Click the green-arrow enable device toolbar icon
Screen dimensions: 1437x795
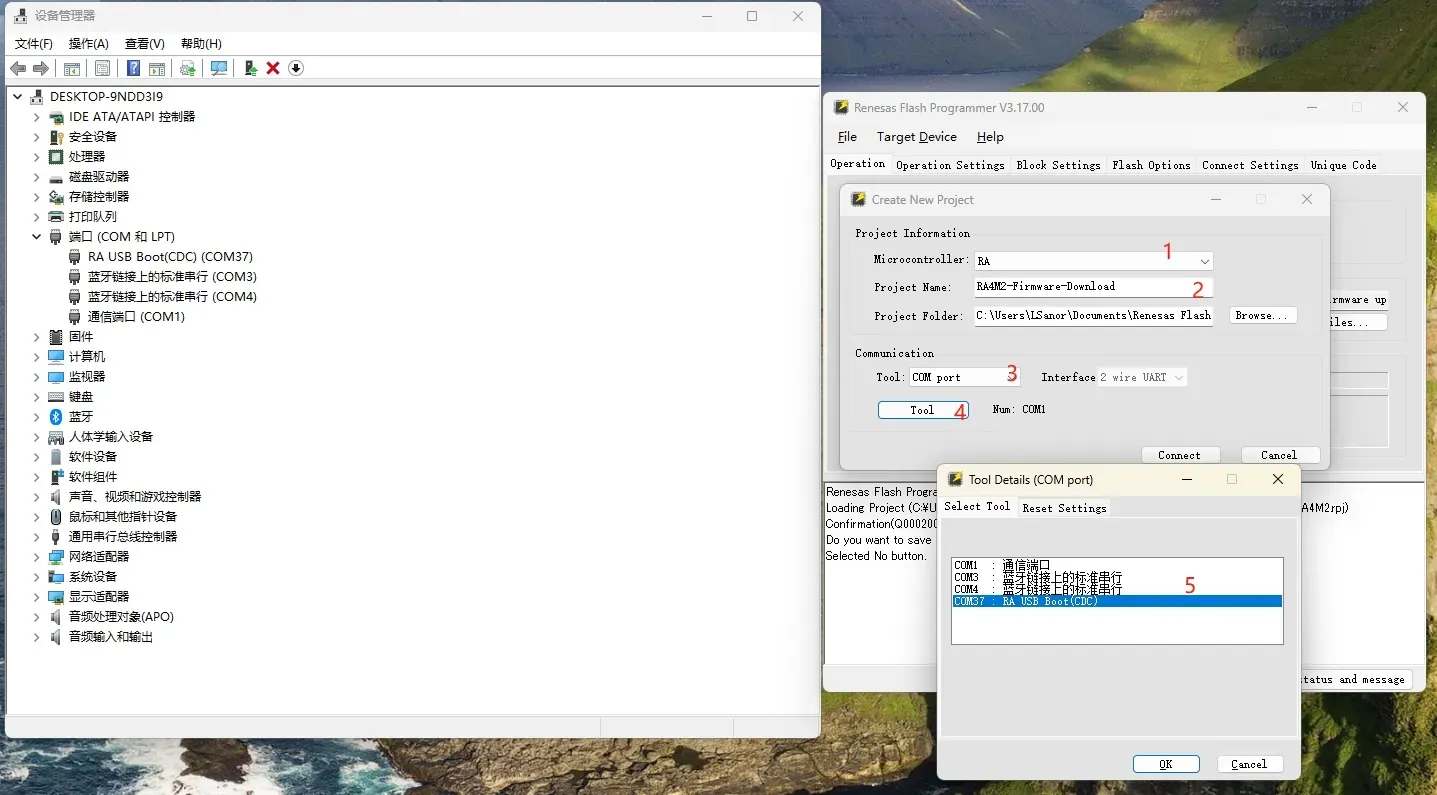coord(250,68)
